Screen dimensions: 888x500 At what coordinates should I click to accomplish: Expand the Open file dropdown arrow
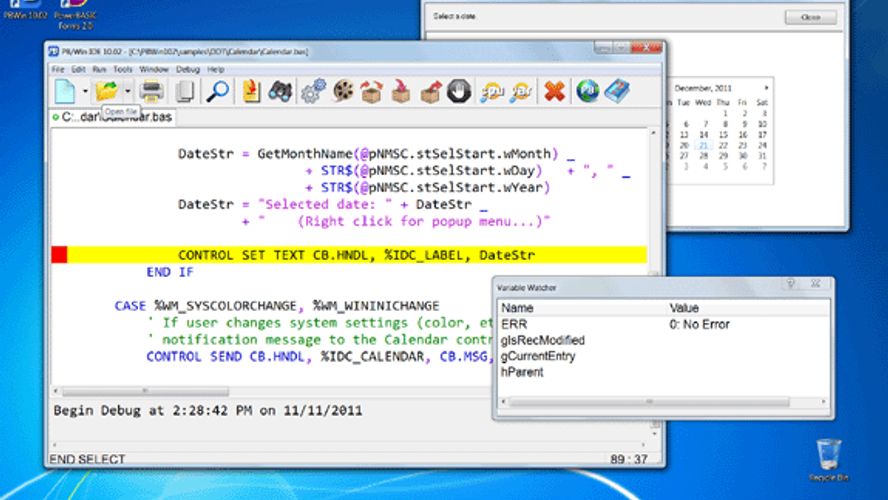coord(127,92)
